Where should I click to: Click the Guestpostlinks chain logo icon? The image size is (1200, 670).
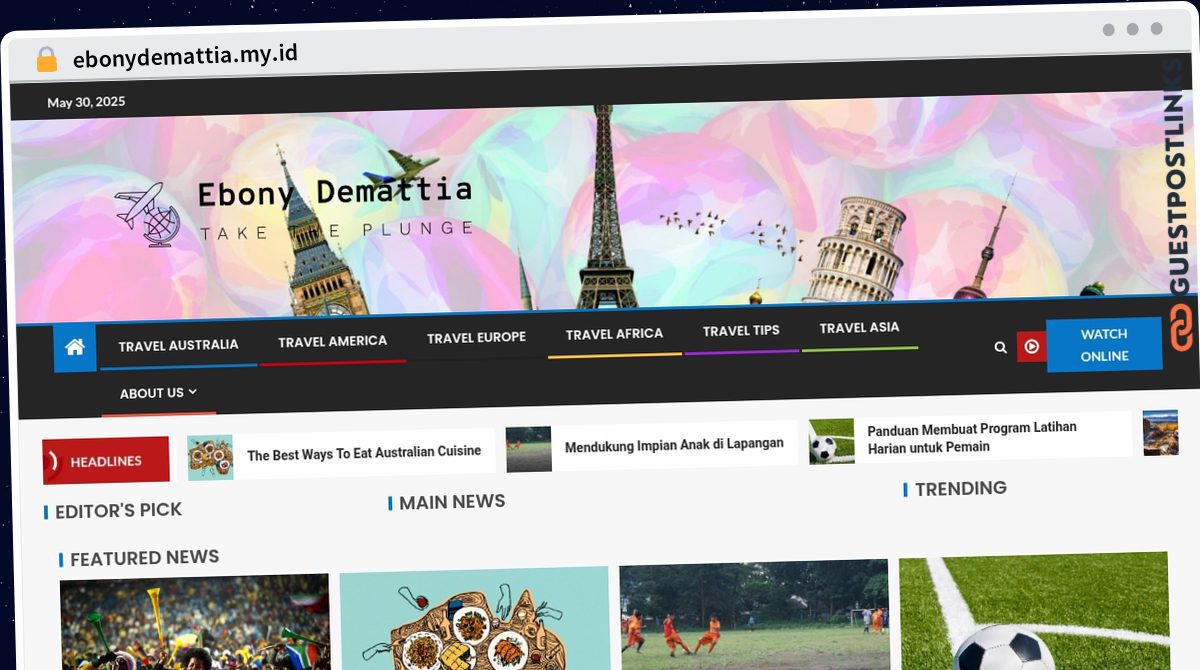click(x=1181, y=328)
